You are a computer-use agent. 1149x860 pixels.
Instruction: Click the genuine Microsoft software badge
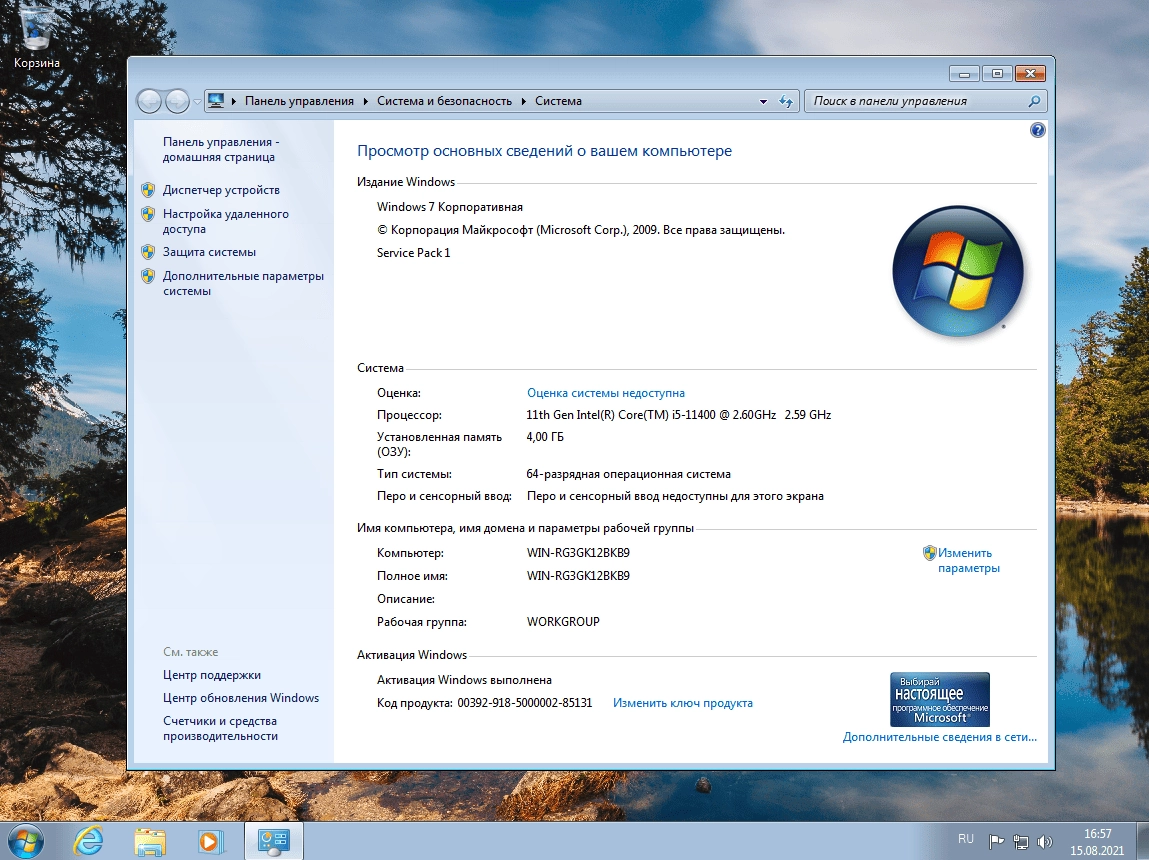point(939,700)
